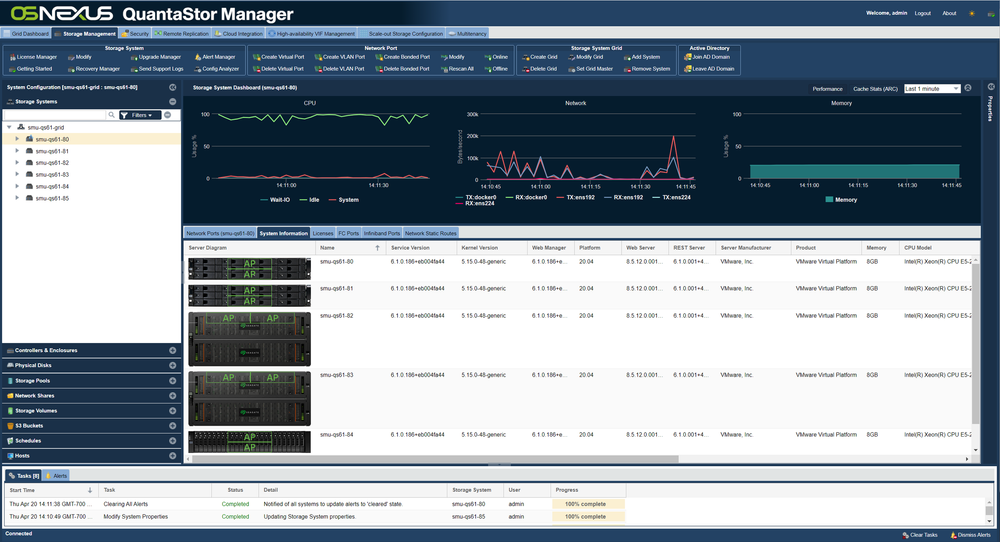Toggle the theme sun icon
The width and height of the screenshot is (1000, 542).
(972, 13)
